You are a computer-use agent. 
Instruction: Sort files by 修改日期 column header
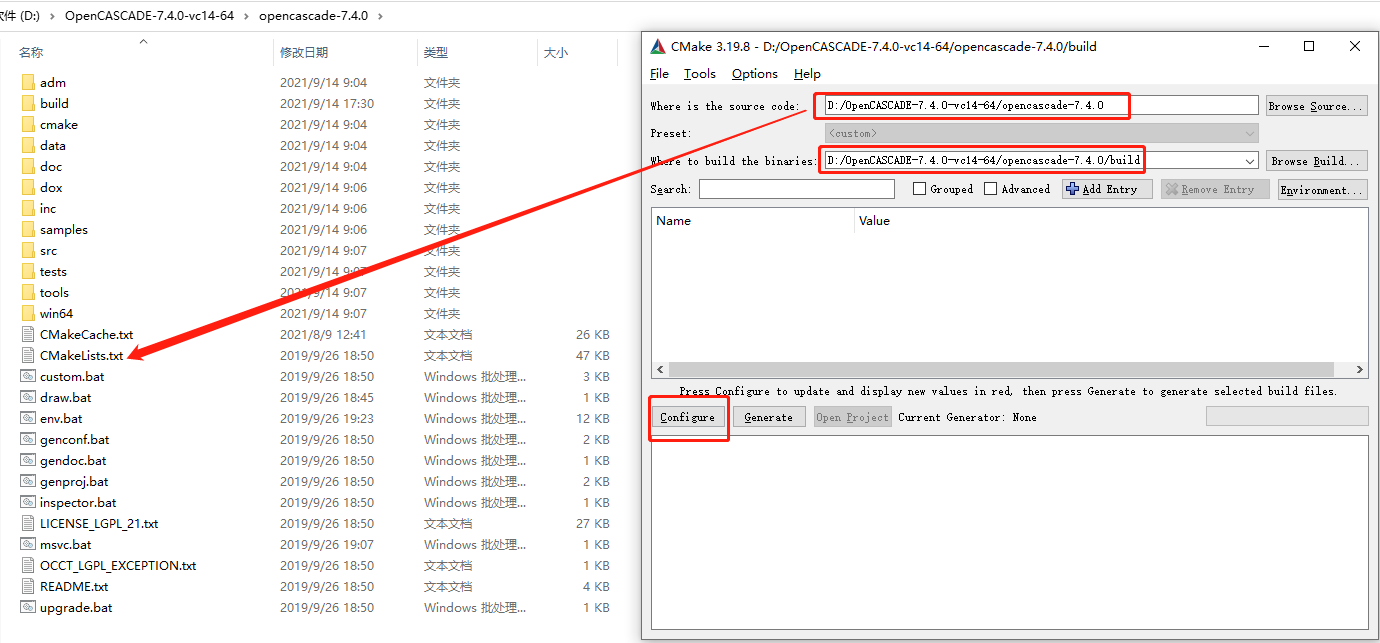pos(304,52)
